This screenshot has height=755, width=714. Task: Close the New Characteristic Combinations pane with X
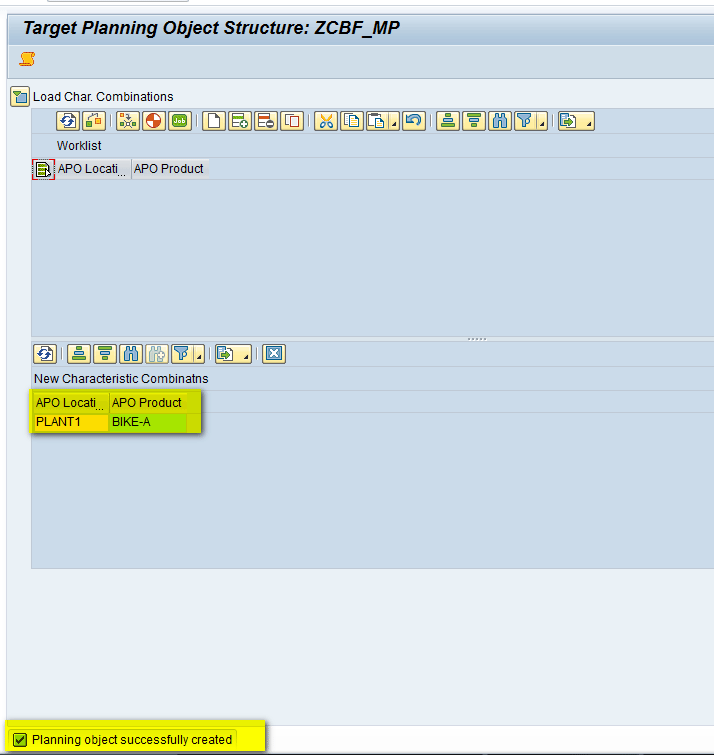tap(274, 353)
